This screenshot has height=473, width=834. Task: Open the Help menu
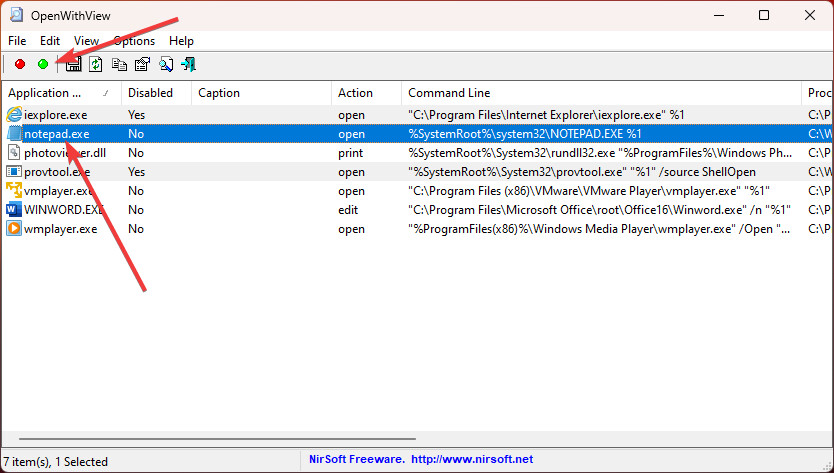tap(181, 41)
